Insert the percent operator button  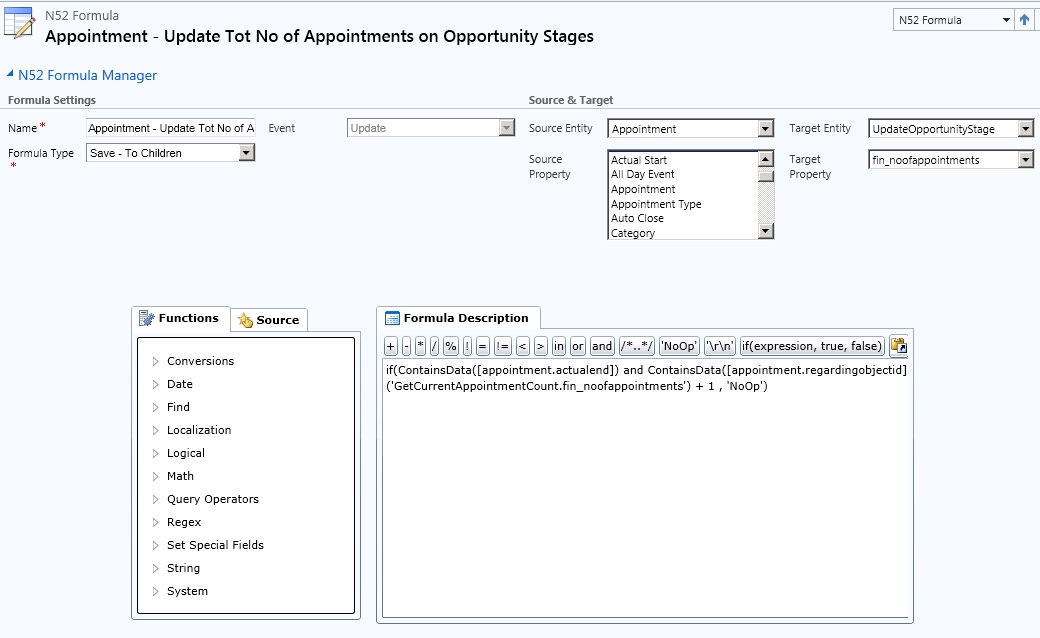(x=451, y=346)
